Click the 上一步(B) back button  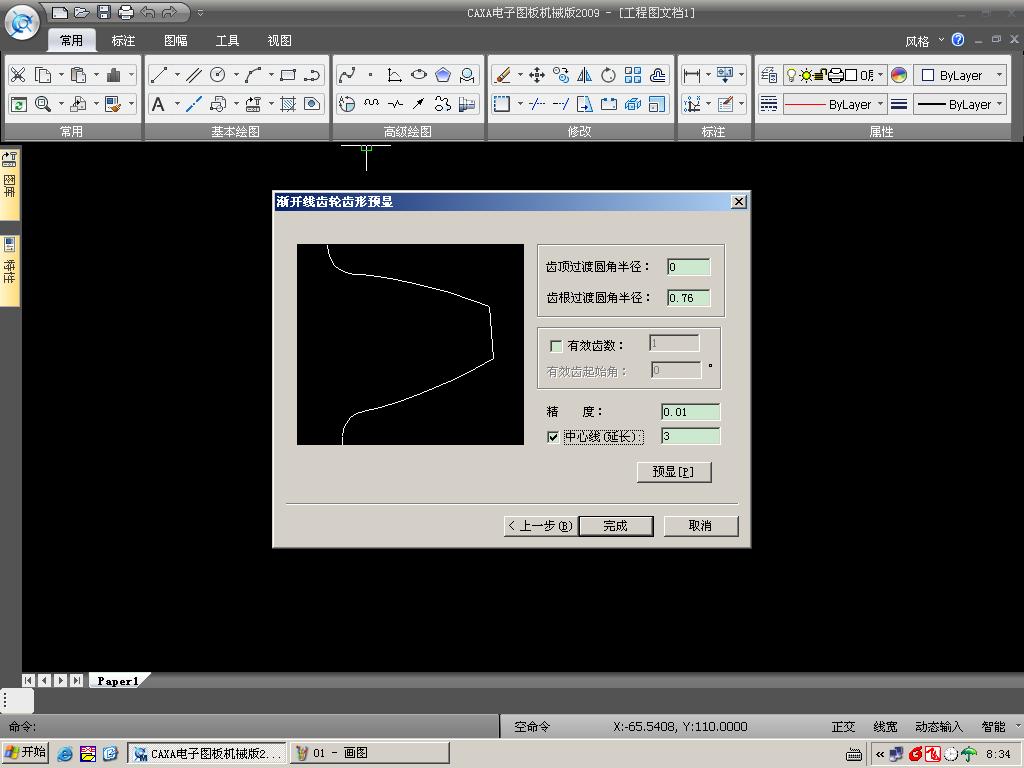click(539, 526)
